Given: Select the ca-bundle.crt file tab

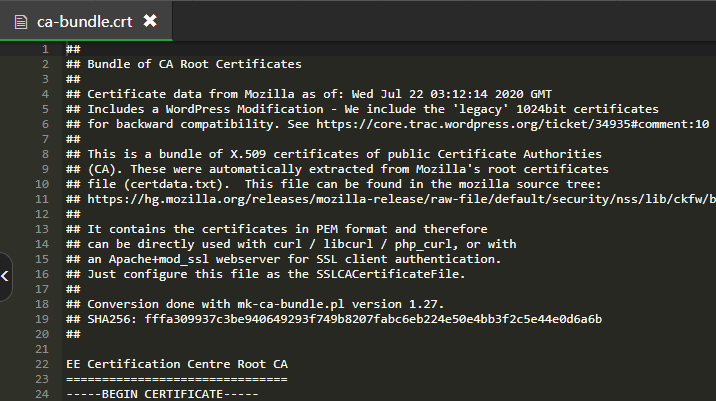Looking at the screenshot, I should [x=86, y=21].
